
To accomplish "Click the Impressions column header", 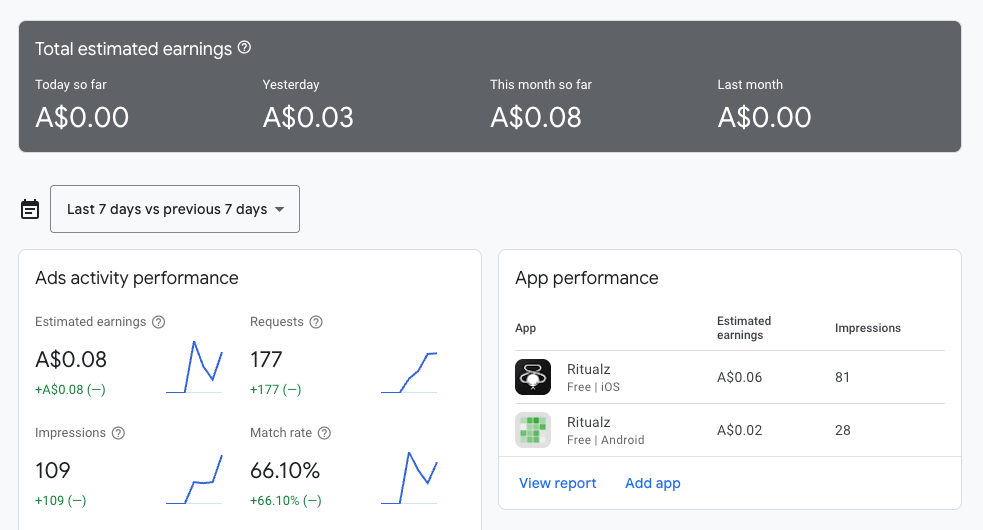I will [x=868, y=328].
